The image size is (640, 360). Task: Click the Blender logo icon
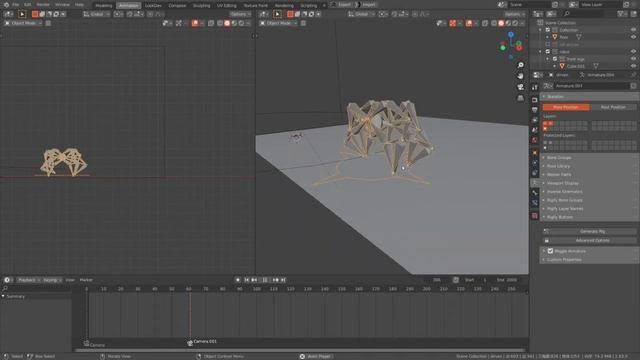[6, 5]
